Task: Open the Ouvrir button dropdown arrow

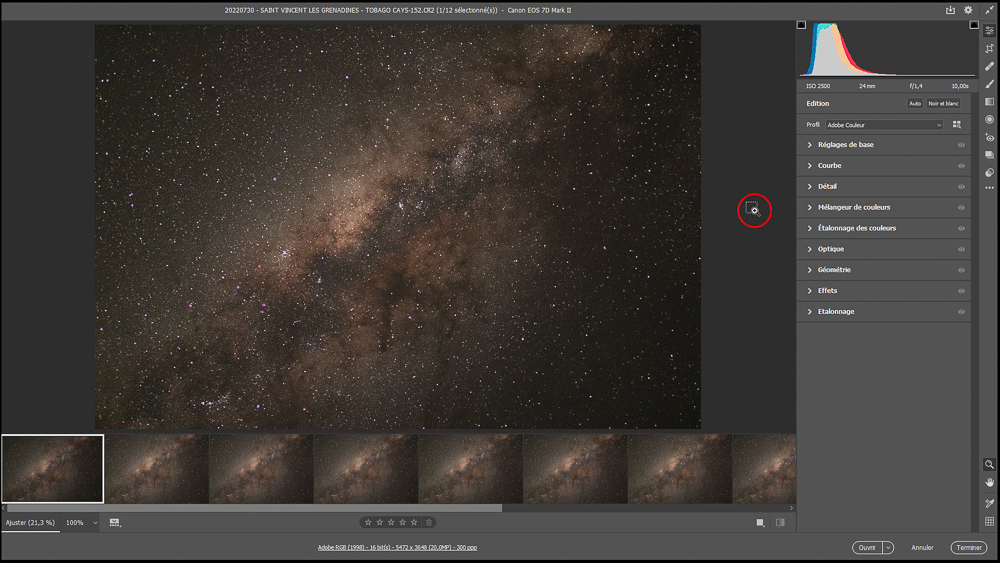Action: pyautogui.click(x=888, y=548)
